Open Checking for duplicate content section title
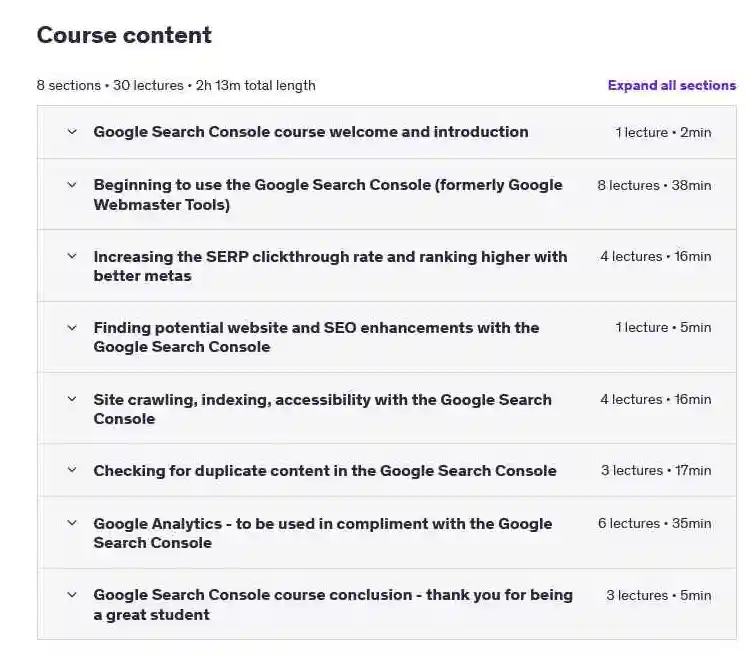 coord(325,471)
